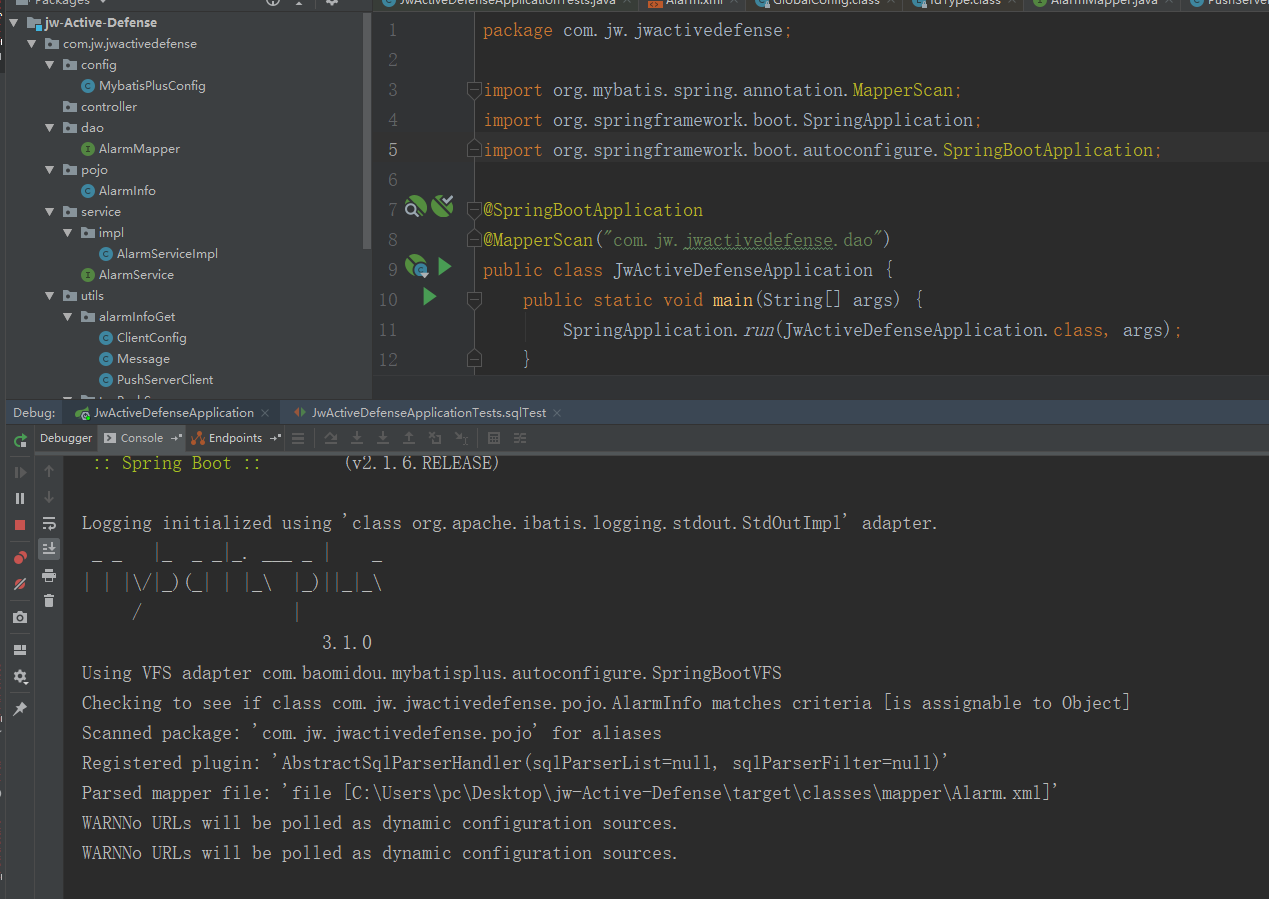Collapse the com.jw.jwactivedefense package
Screen dimensions: 1269x899
[32, 44]
